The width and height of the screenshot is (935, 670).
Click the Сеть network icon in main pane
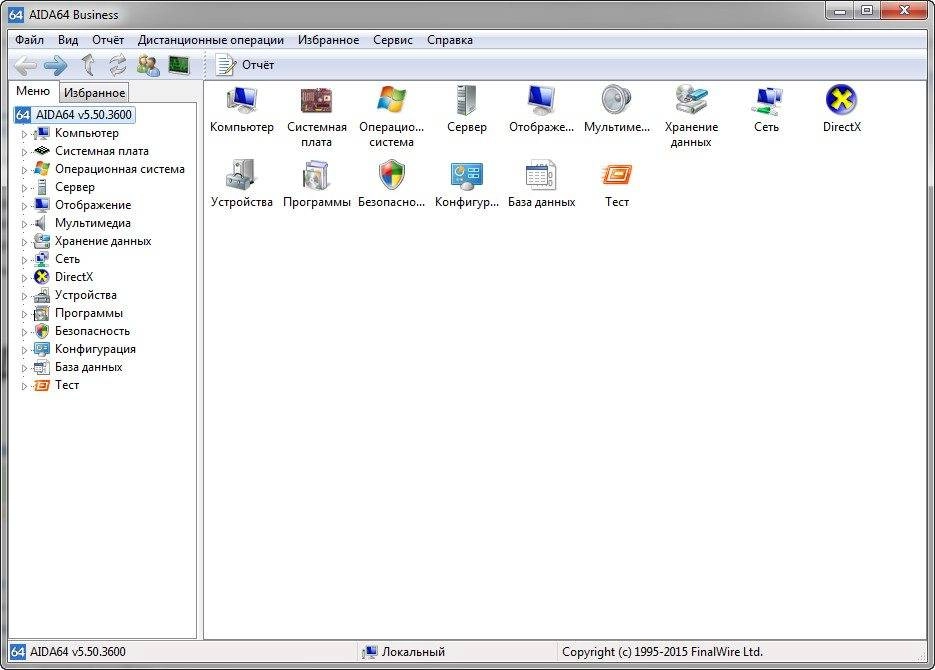766,101
